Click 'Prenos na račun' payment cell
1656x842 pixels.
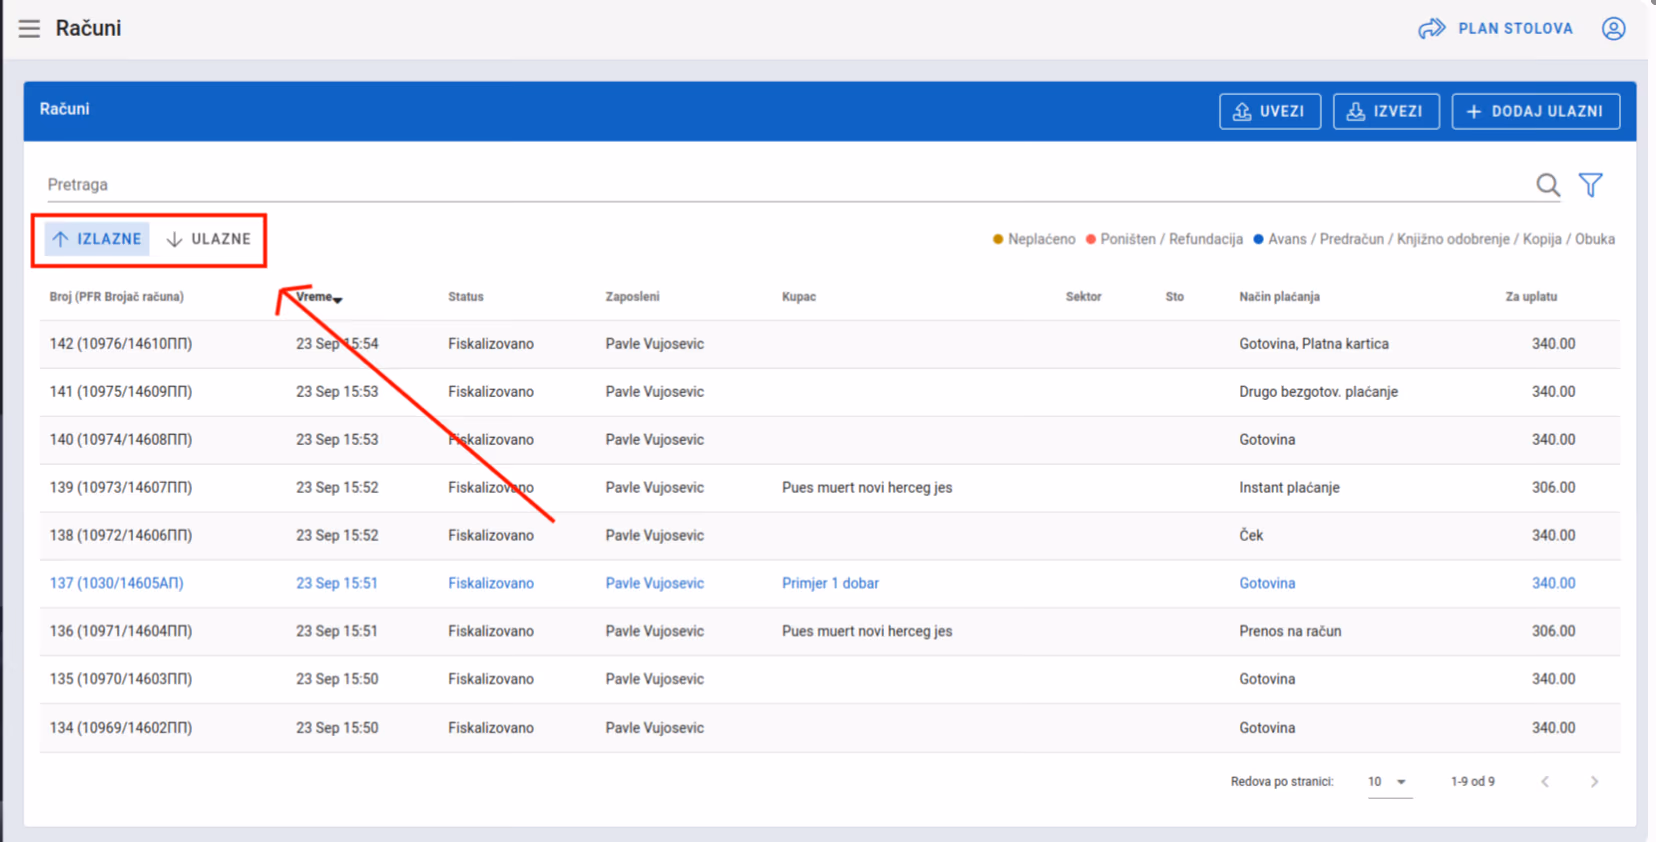click(1290, 632)
